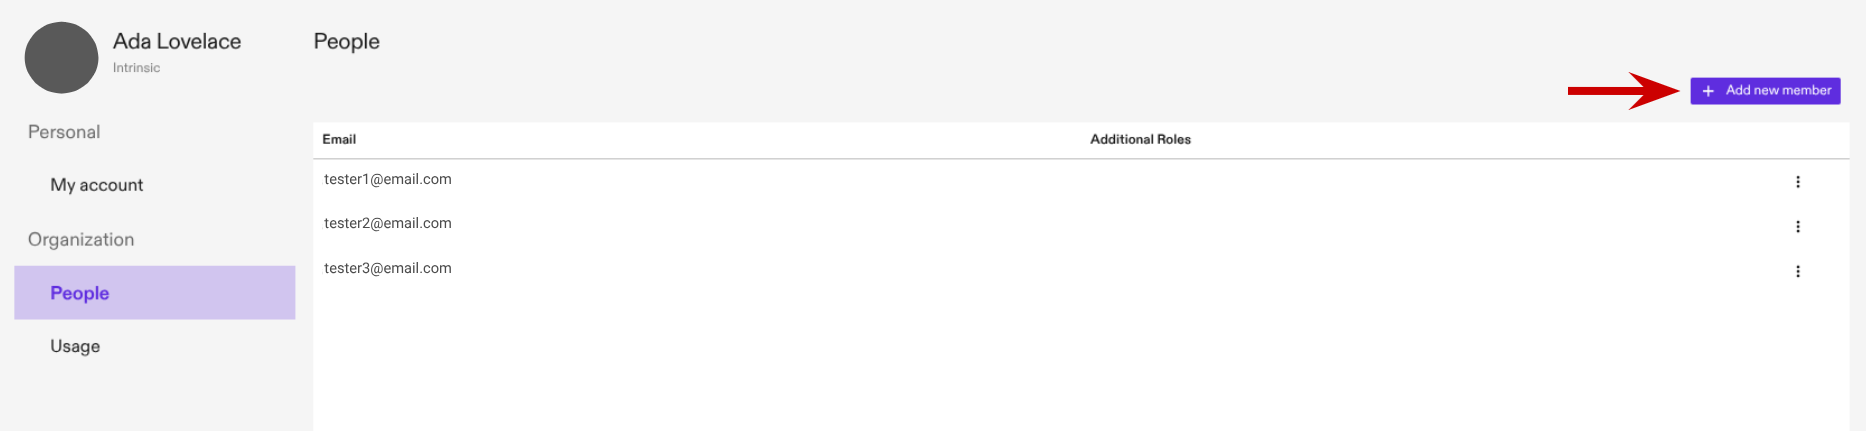The height and width of the screenshot is (431, 1866).
Task: Click the Intrinsic organization label
Action: [x=136, y=68]
